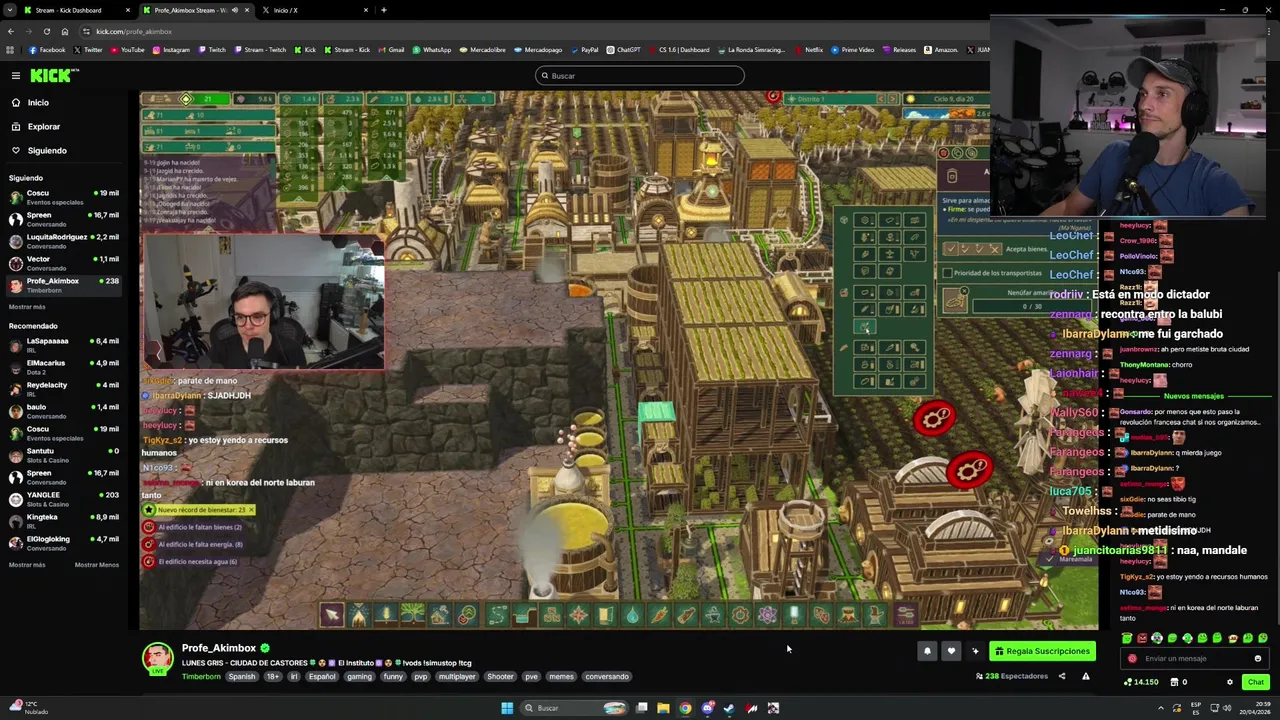Collapse recommended list with Mostrar Menos
Screen dimensions: 1280x720
tap(97, 565)
